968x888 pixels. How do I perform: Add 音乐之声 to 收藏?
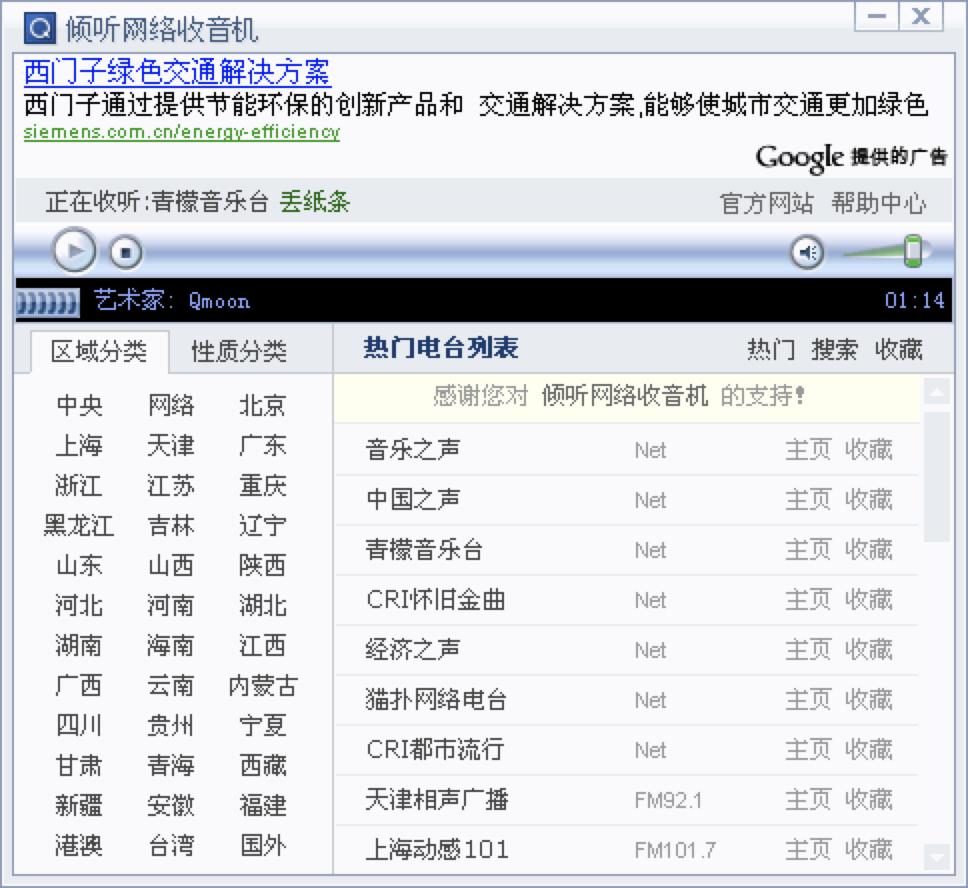click(869, 450)
